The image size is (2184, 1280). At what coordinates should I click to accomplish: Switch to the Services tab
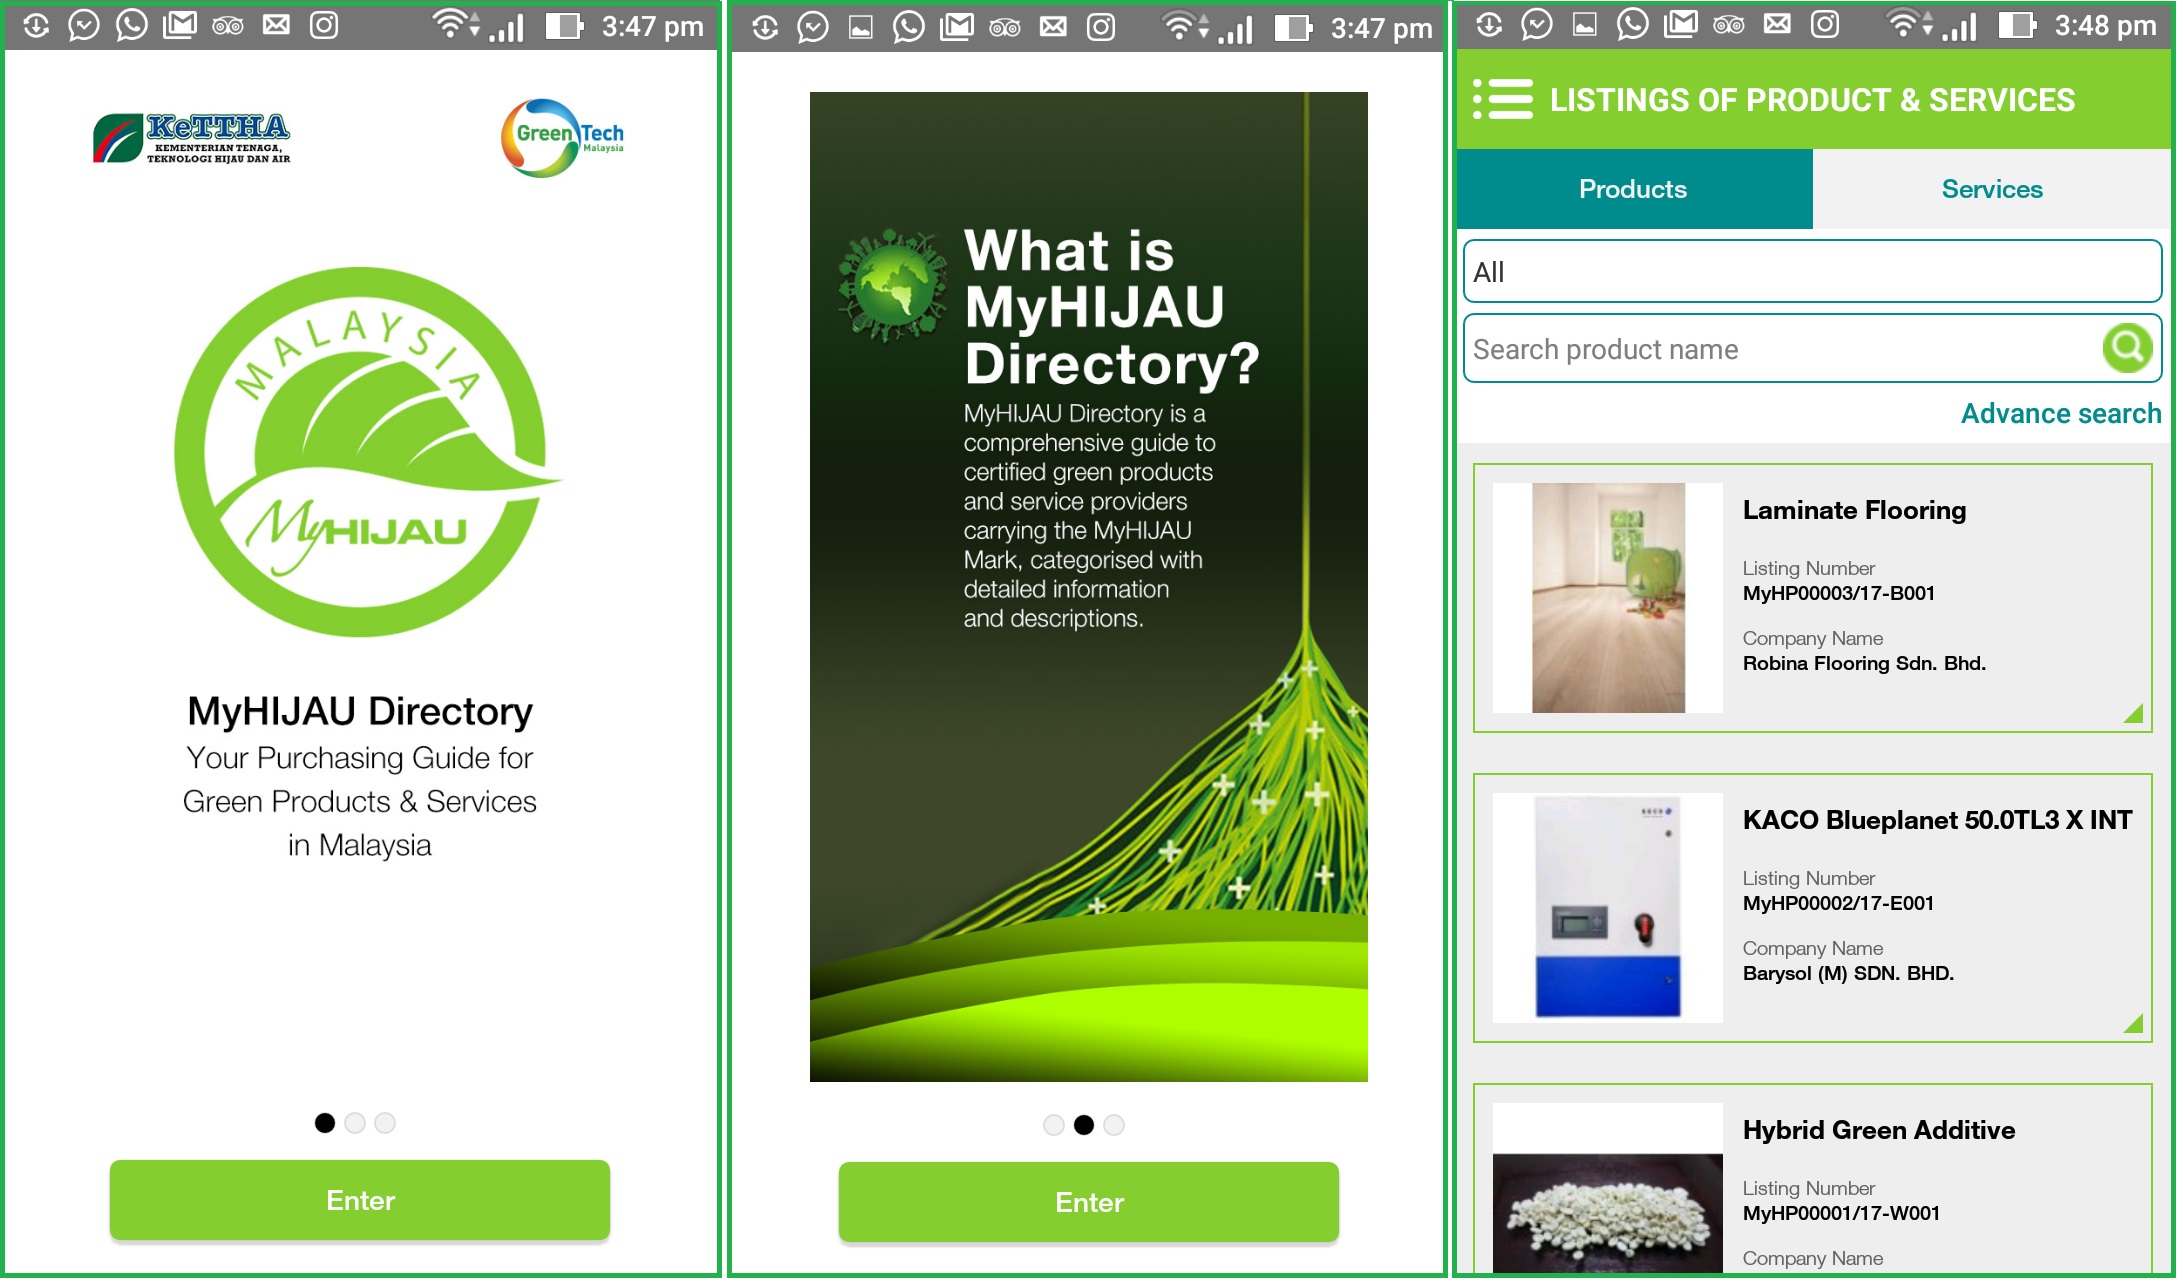coord(1991,189)
